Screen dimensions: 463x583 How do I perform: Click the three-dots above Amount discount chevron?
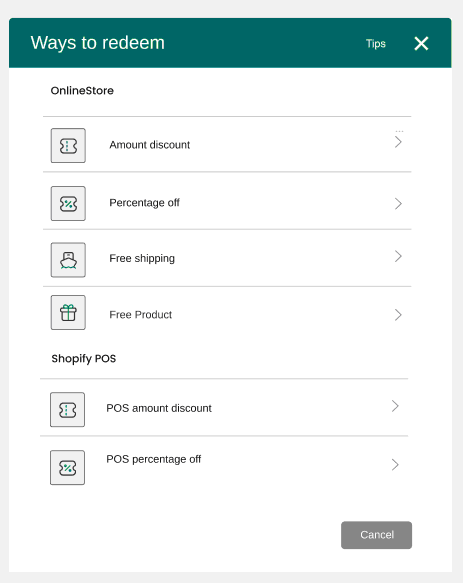(x=399, y=131)
